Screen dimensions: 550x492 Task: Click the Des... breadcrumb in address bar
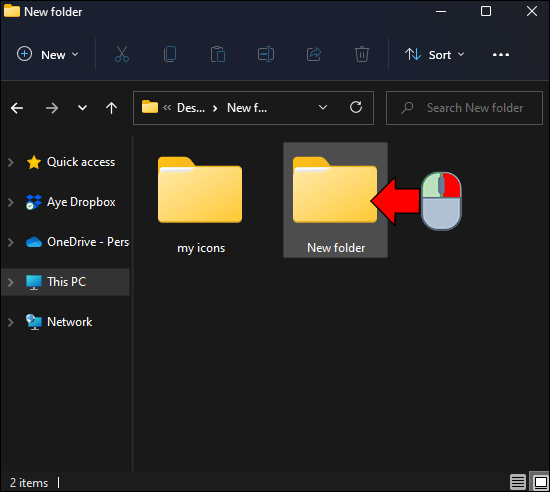[191, 108]
